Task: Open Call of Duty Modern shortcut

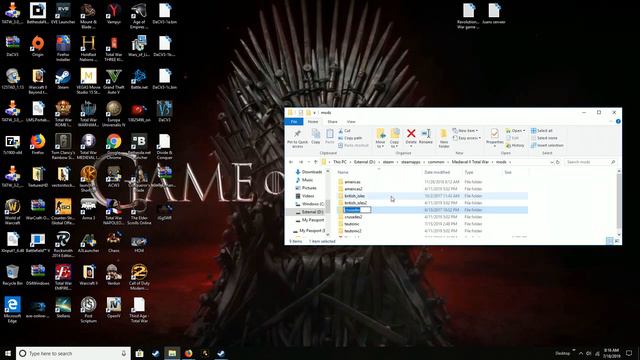Action: tap(139, 277)
